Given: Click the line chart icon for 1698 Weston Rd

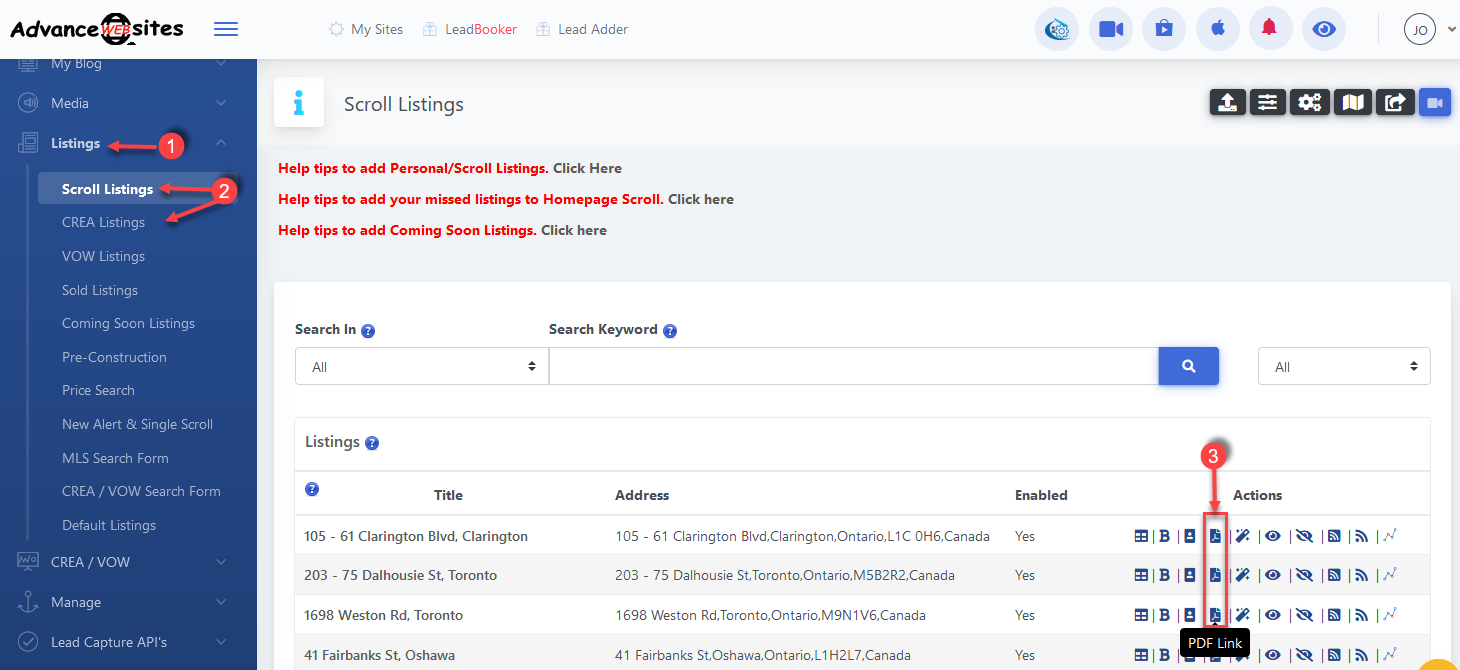Looking at the screenshot, I should click(x=1390, y=615).
